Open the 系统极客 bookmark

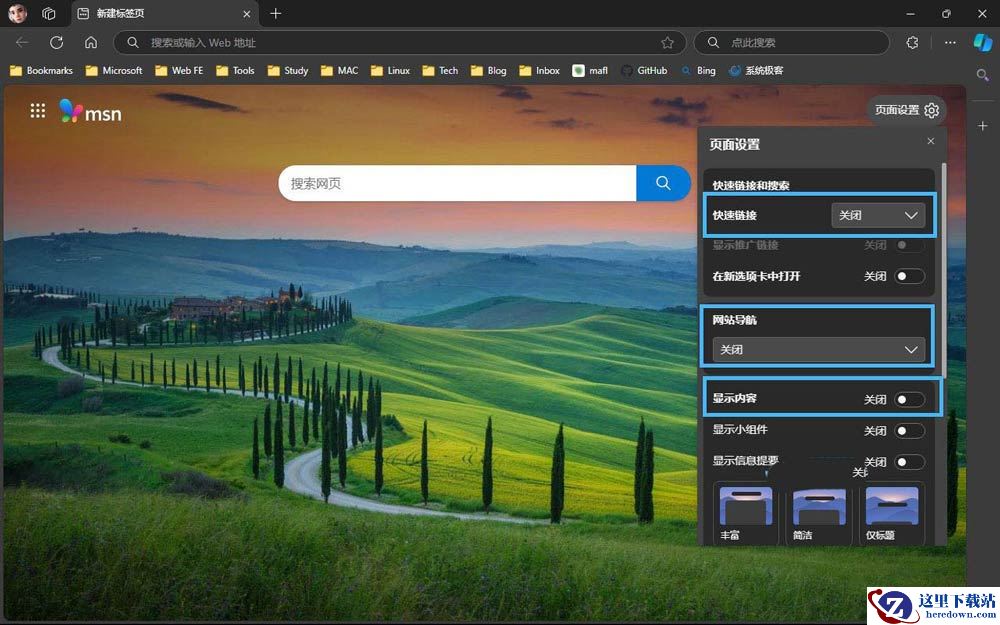point(756,71)
